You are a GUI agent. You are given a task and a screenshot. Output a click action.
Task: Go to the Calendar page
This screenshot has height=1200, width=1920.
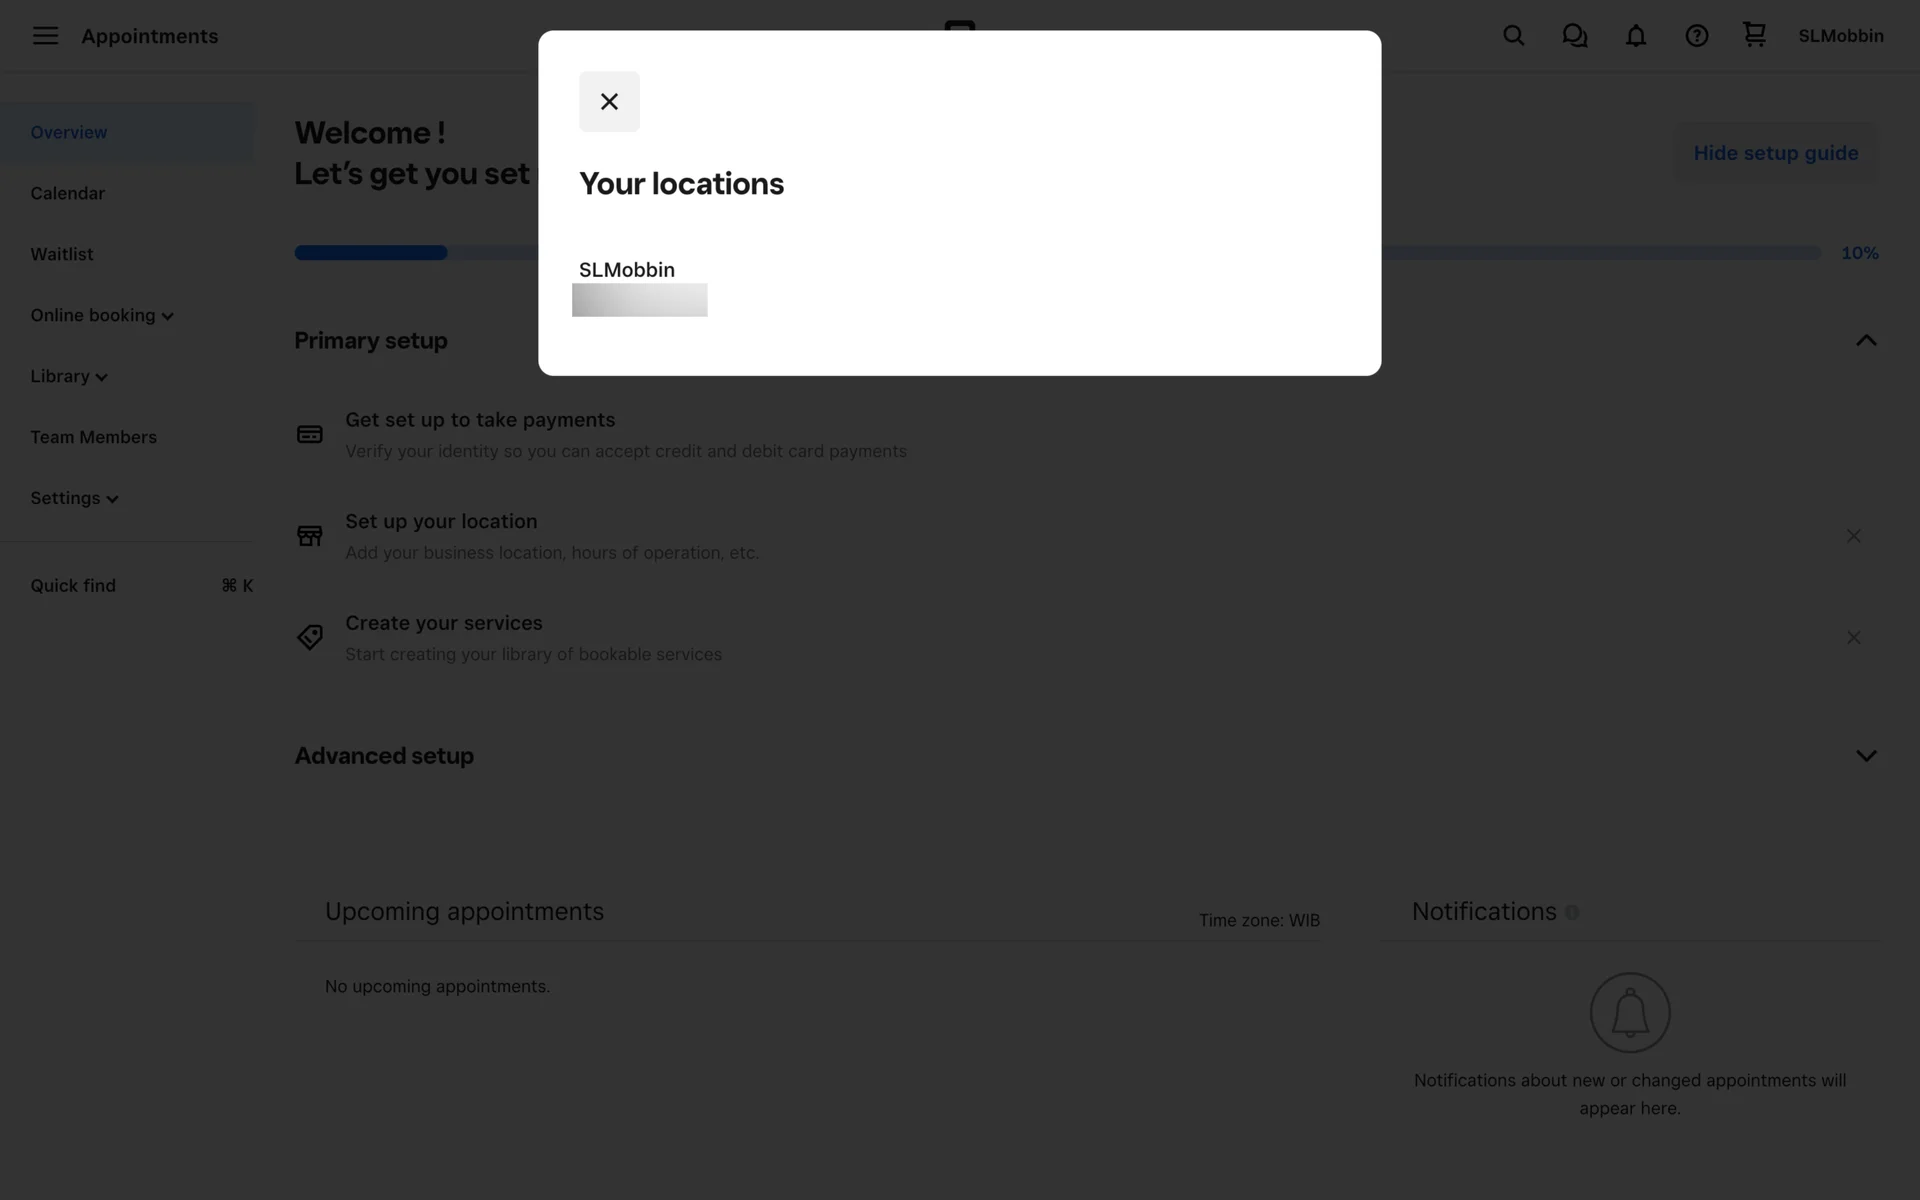coord(67,193)
